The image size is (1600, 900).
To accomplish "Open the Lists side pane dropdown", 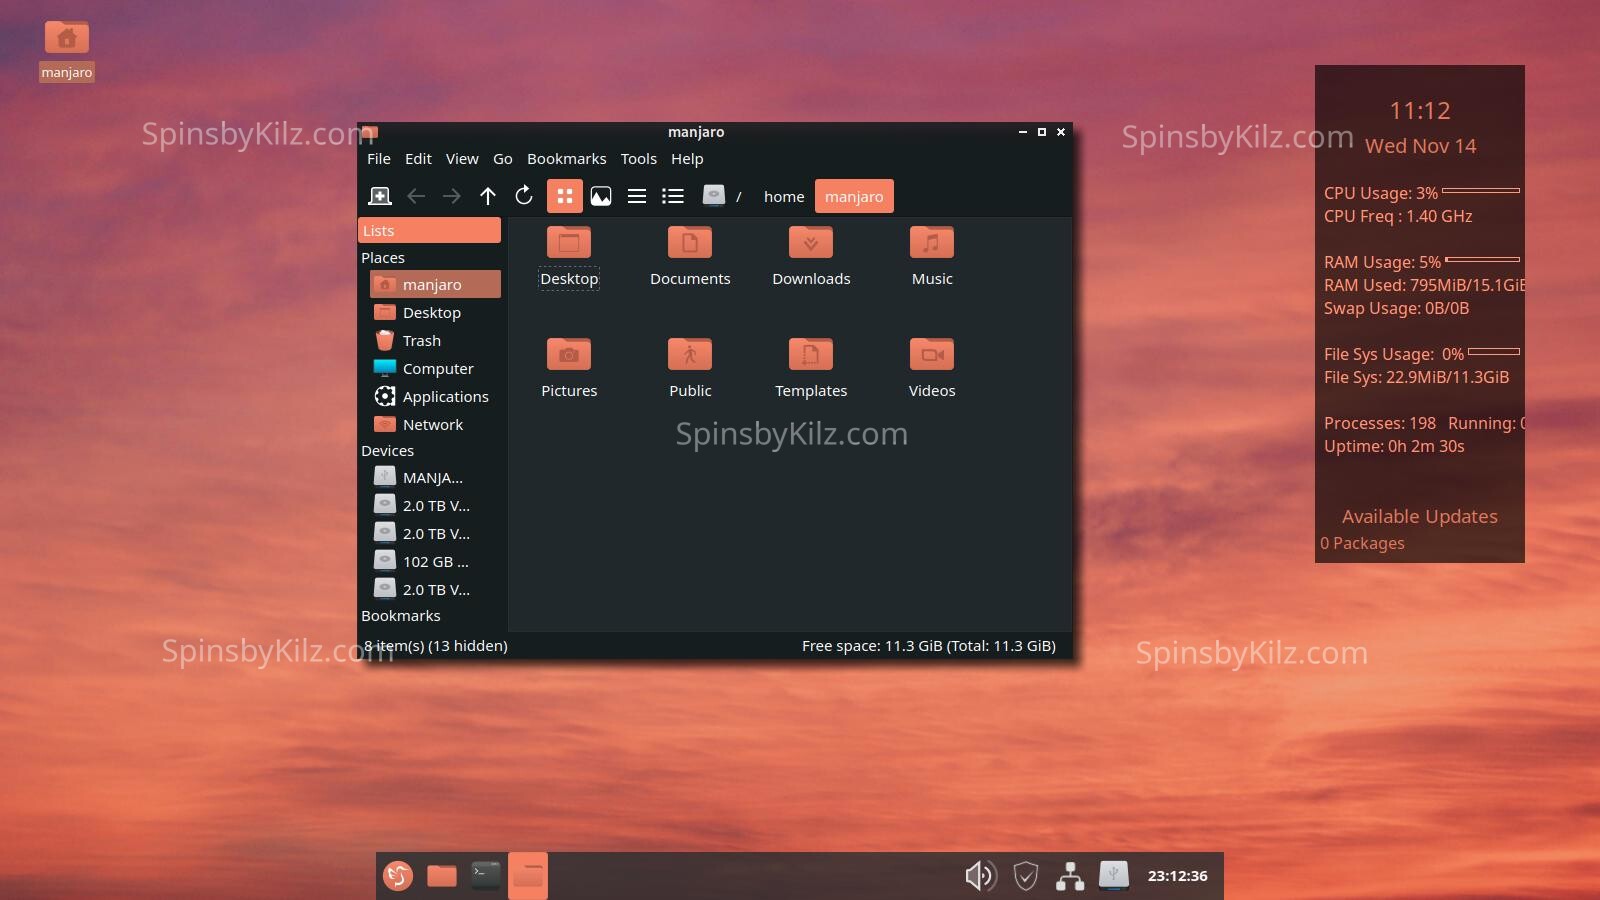I will tap(429, 230).
